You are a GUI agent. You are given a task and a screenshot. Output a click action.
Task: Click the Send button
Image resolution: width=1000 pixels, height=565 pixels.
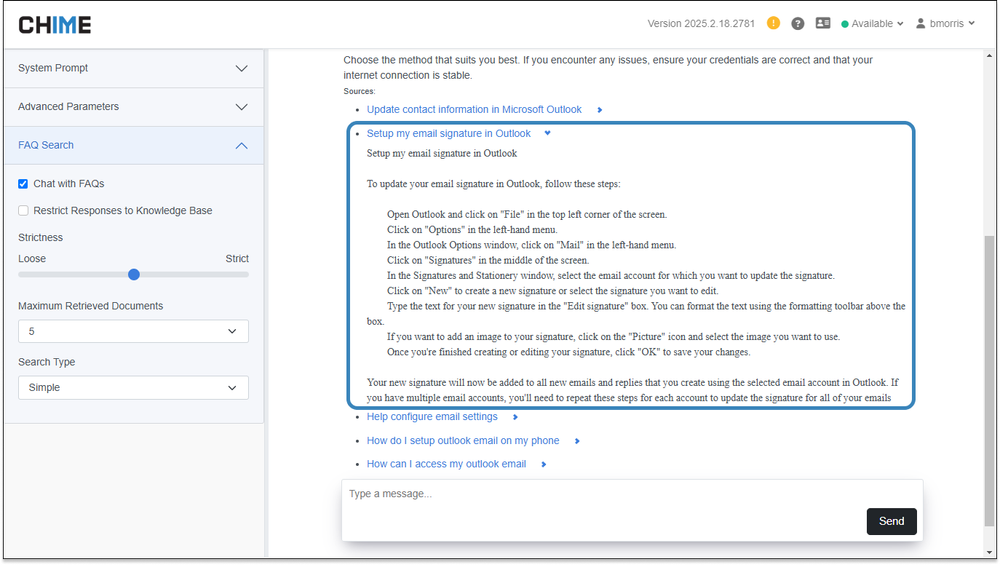(x=891, y=522)
